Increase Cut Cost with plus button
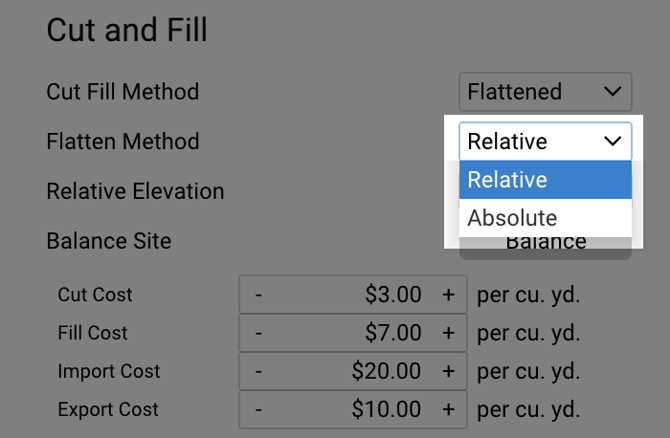This screenshot has height=438, width=670. (x=448, y=294)
